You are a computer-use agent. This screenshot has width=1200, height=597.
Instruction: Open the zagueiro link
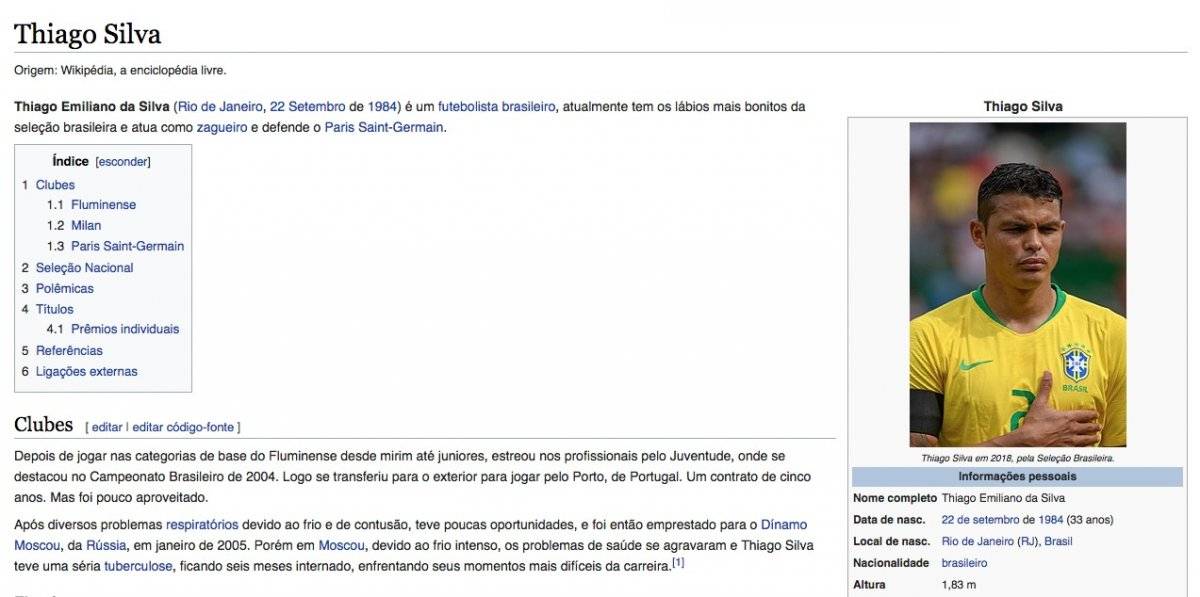coord(222,128)
